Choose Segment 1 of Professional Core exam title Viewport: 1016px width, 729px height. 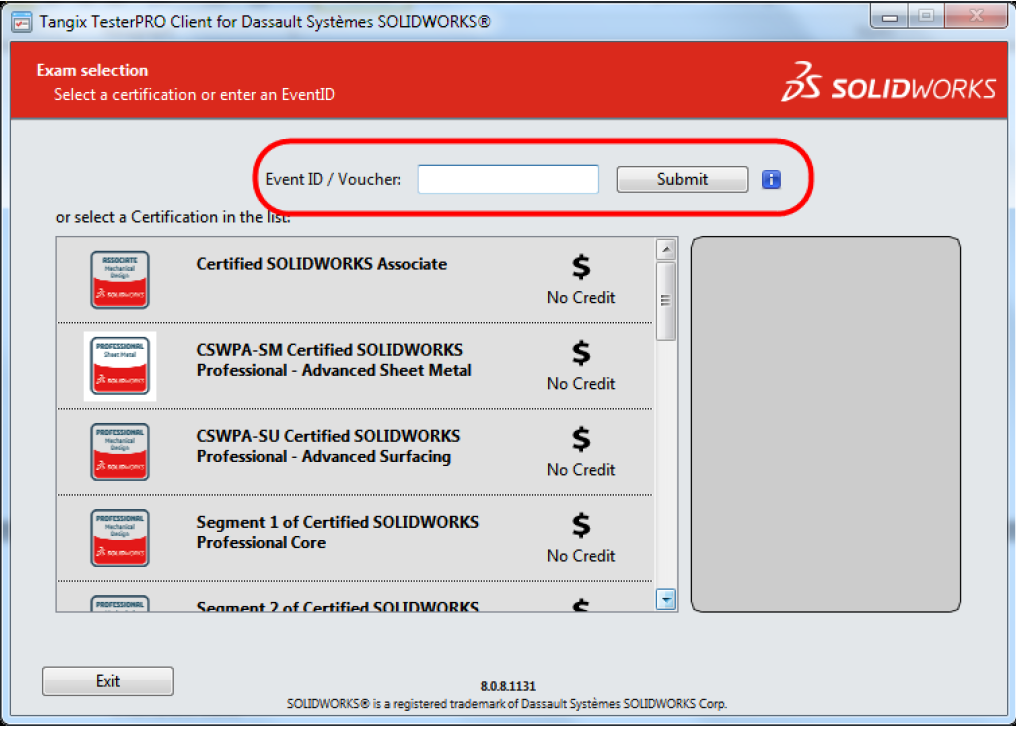(x=338, y=533)
